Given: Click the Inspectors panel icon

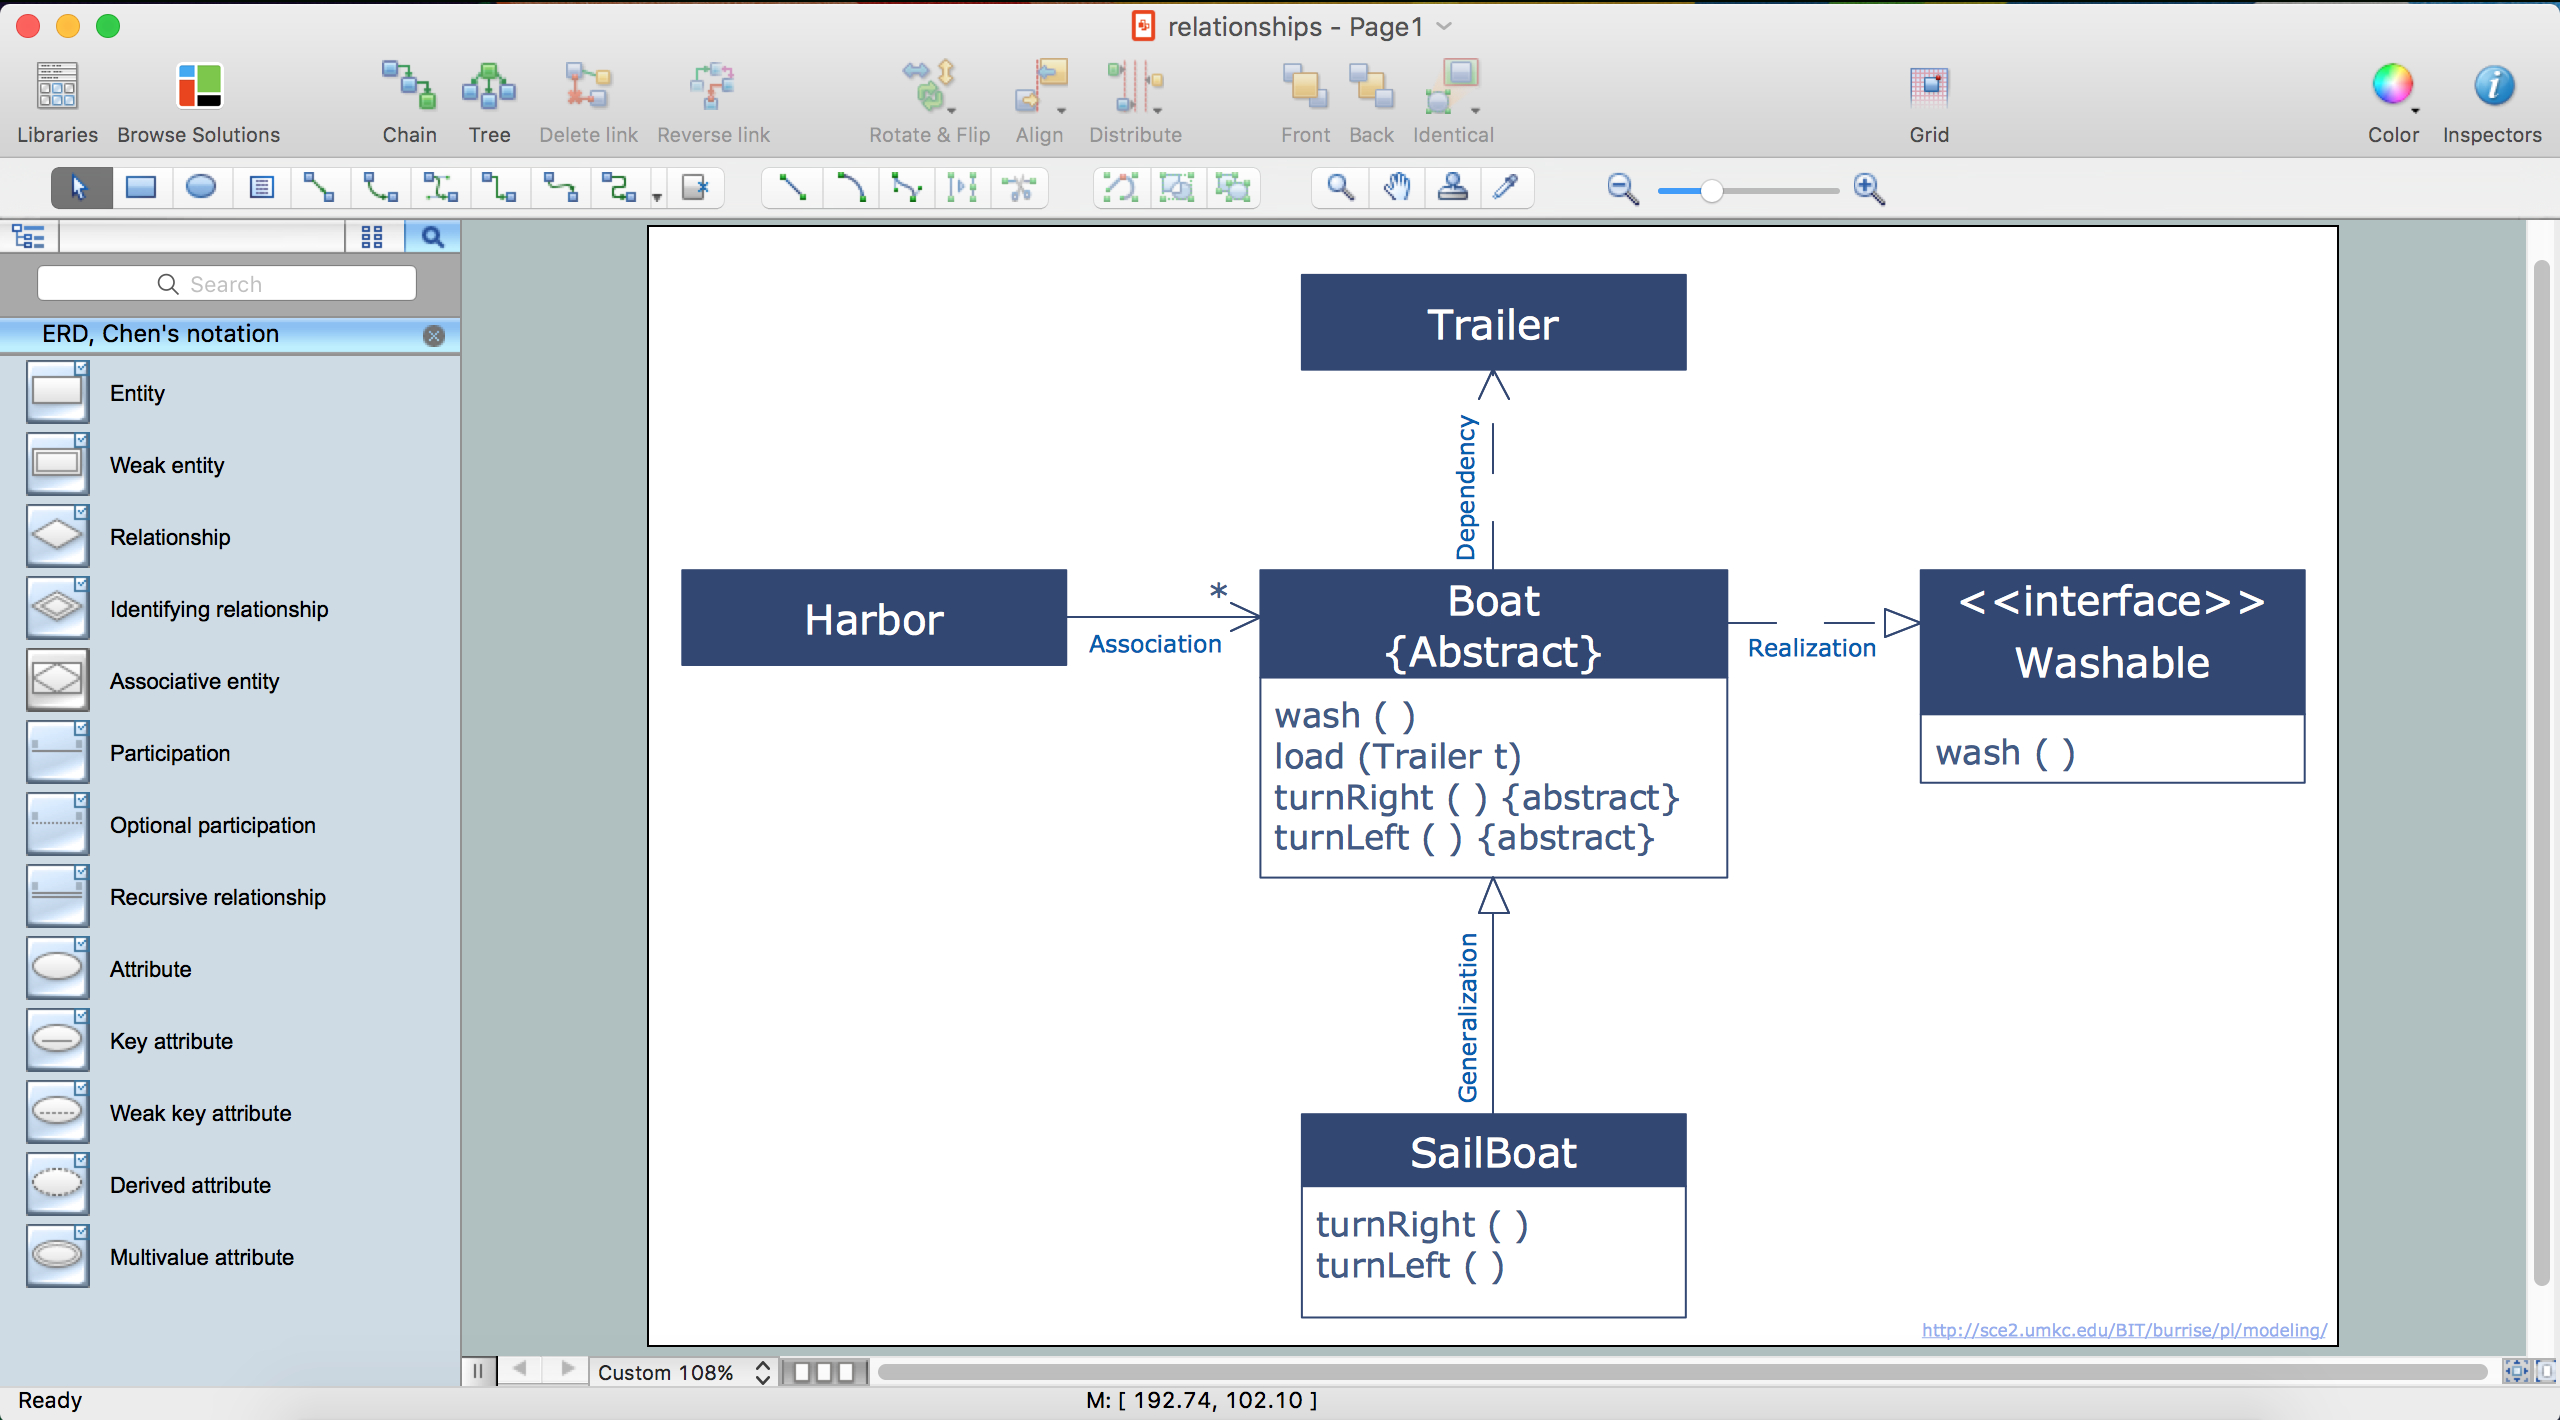Looking at the screenshot, I should coord(2490,86).
